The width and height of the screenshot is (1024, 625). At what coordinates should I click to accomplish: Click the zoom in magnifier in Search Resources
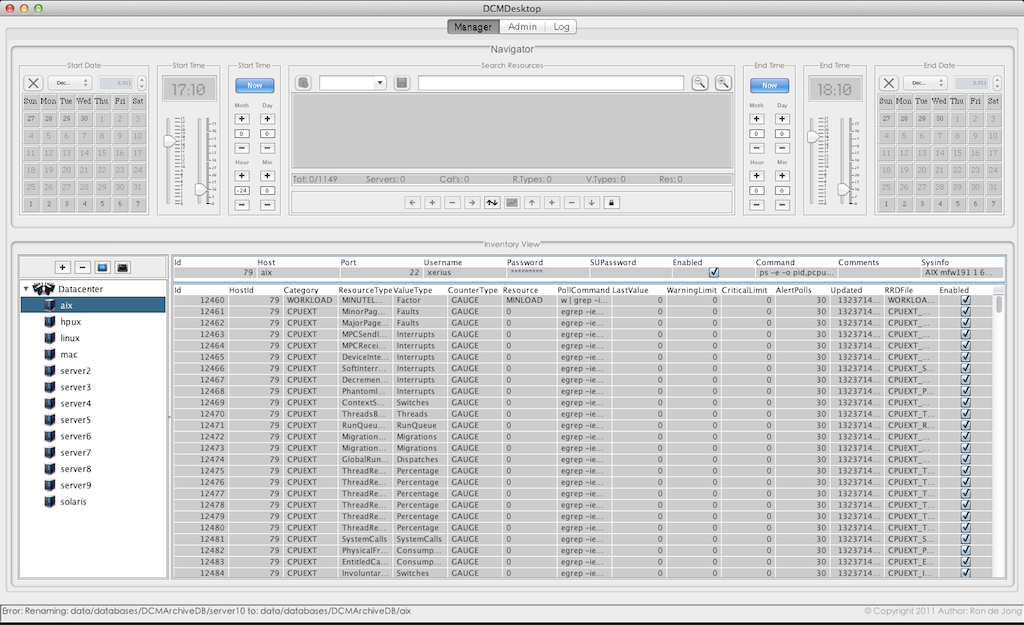point(723,83)
